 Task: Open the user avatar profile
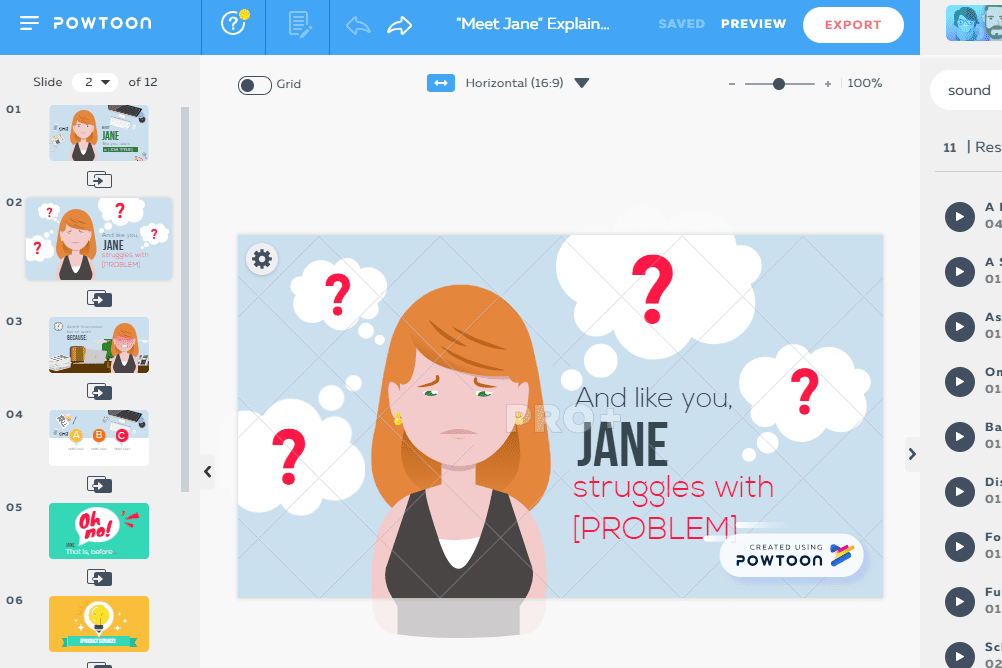coord(974,23)
